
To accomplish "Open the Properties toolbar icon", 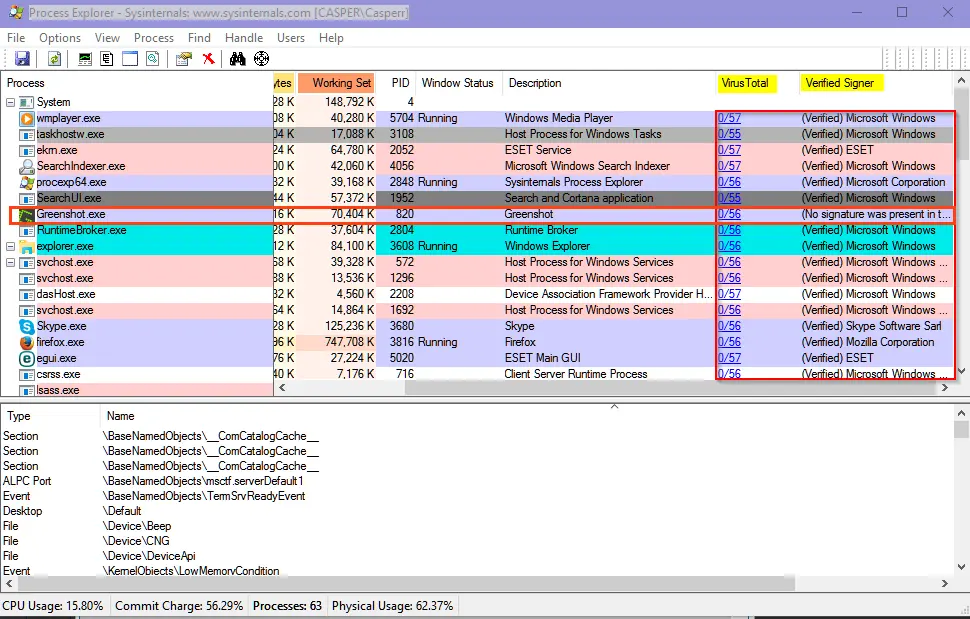I will click(x=183, y=59).
